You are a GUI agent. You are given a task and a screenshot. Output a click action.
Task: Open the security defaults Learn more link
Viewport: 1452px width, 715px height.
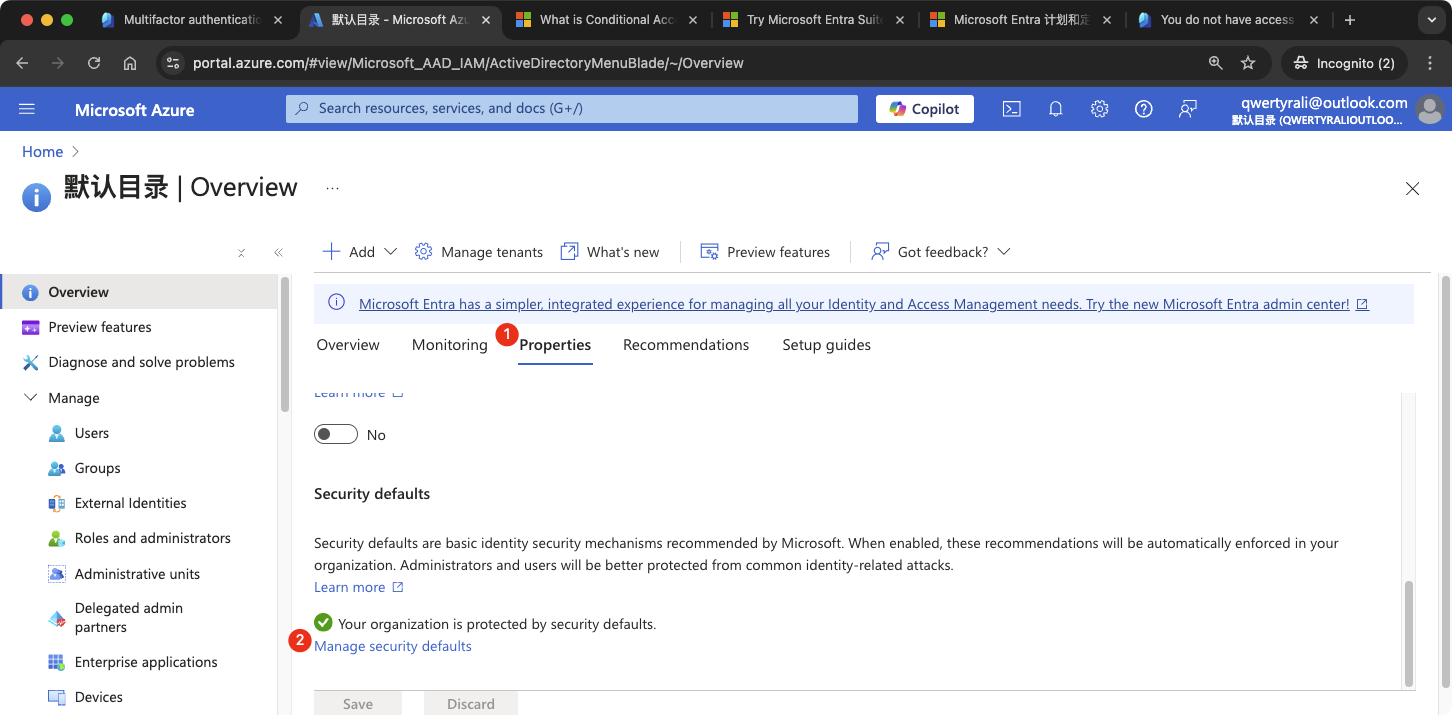[x=358, y=587]
